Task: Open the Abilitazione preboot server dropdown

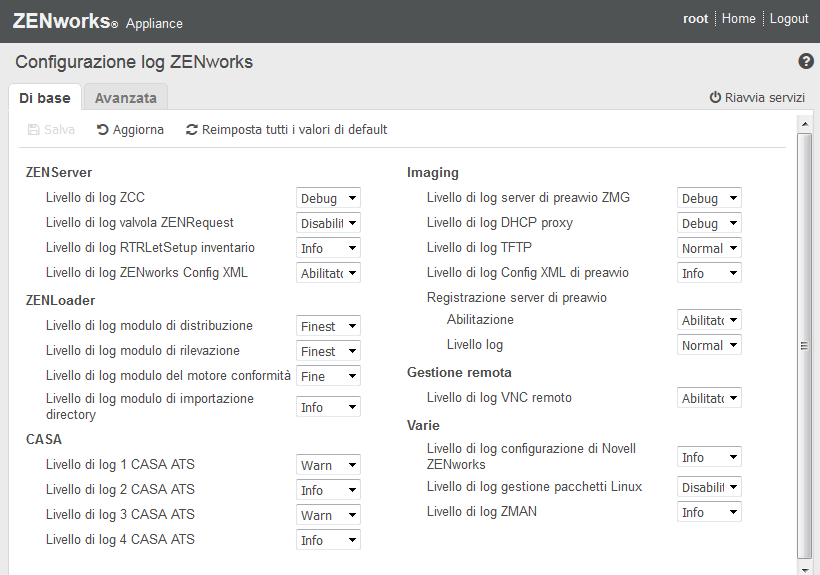Action: pos(709,320)
